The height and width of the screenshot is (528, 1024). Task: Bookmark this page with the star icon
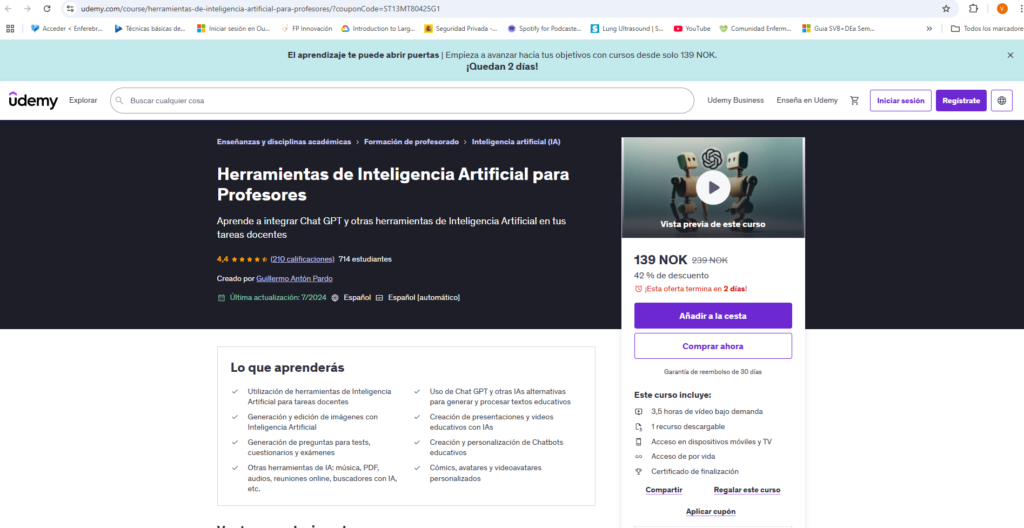(x=946, y=8)
